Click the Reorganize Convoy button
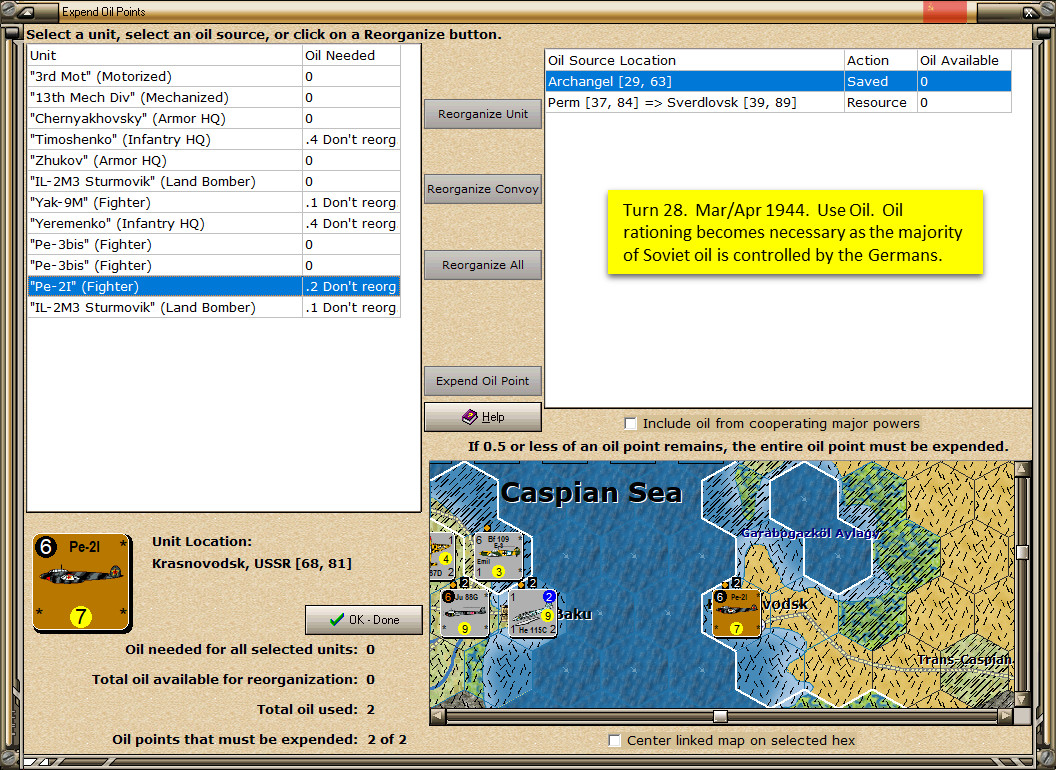Screen dimensions: 1056x770 [x=483, y=189]
